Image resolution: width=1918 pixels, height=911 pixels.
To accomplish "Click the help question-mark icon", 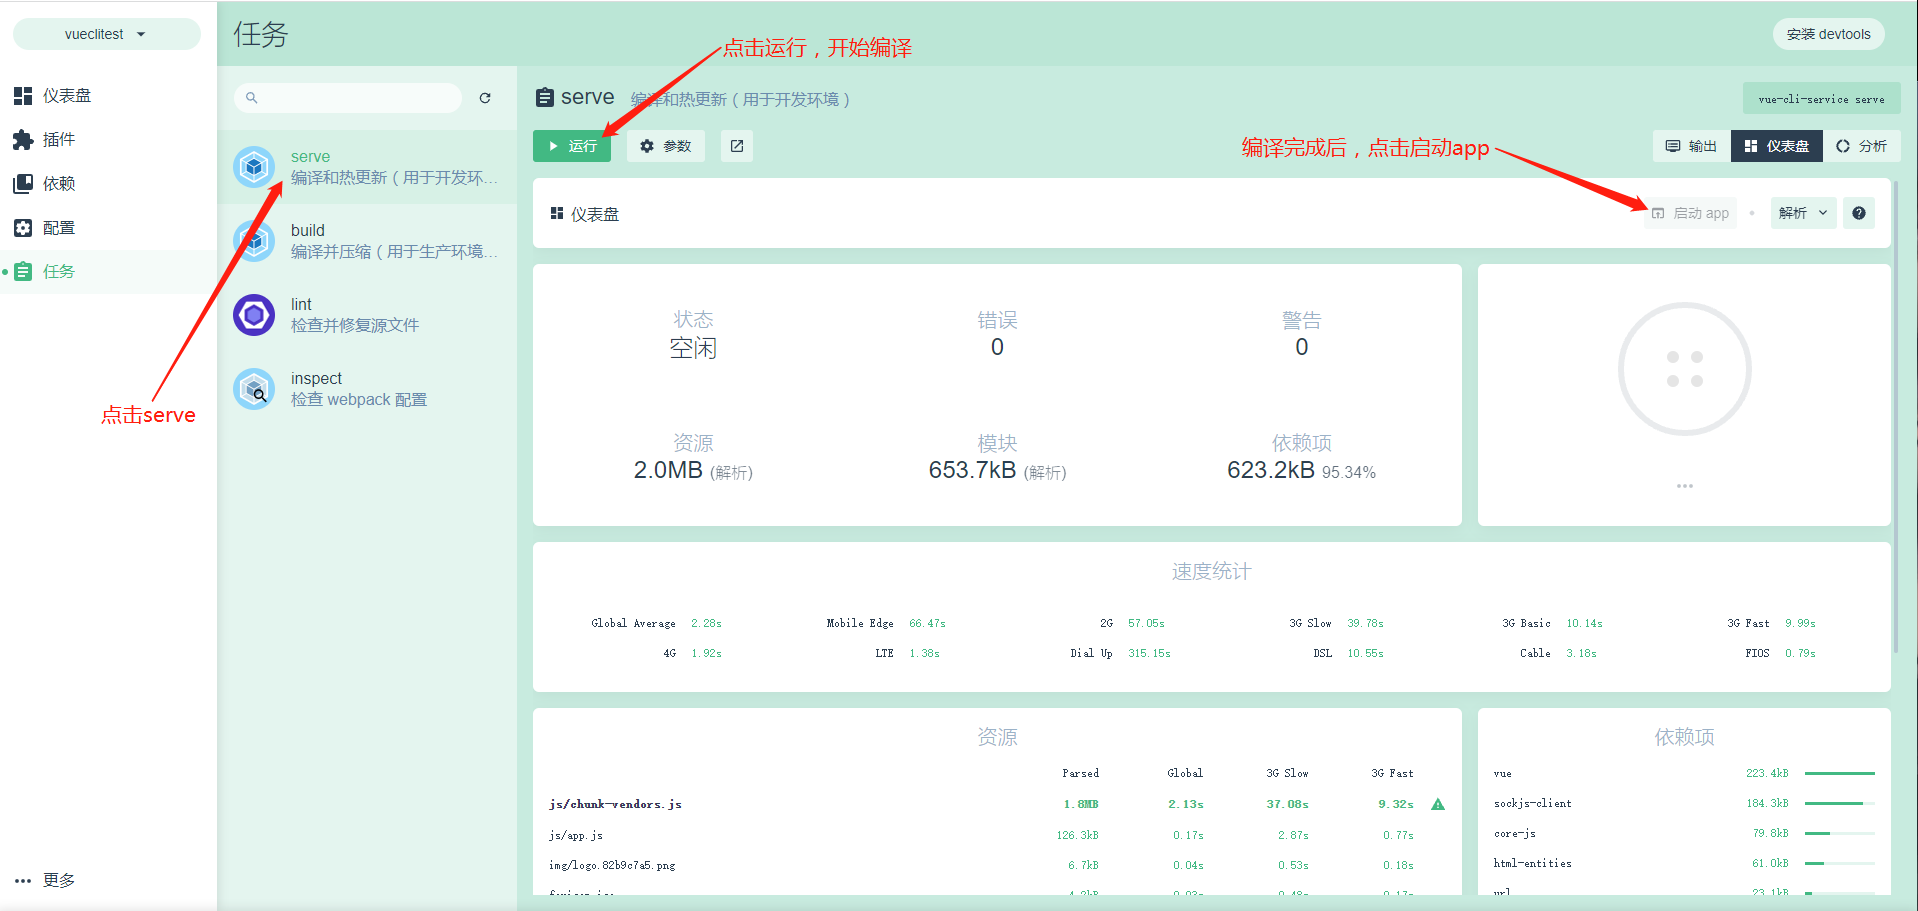I will tap(1859, 213).
